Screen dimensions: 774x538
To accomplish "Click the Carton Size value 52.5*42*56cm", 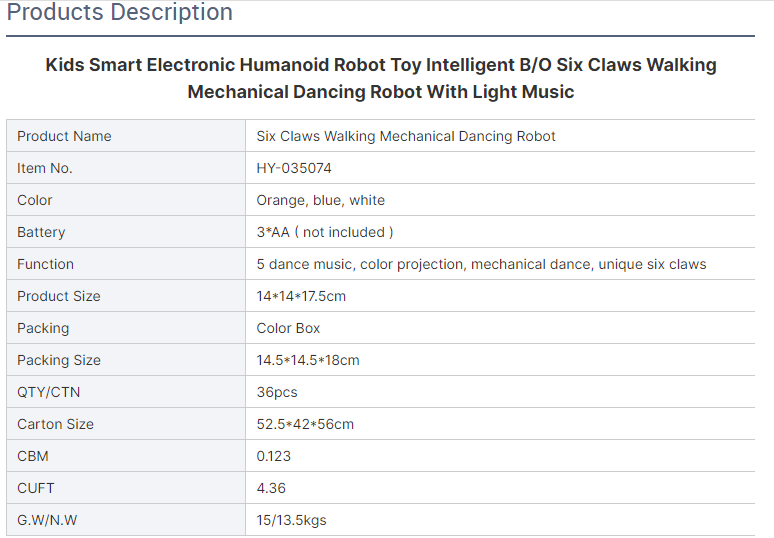I will click(305, 424).
